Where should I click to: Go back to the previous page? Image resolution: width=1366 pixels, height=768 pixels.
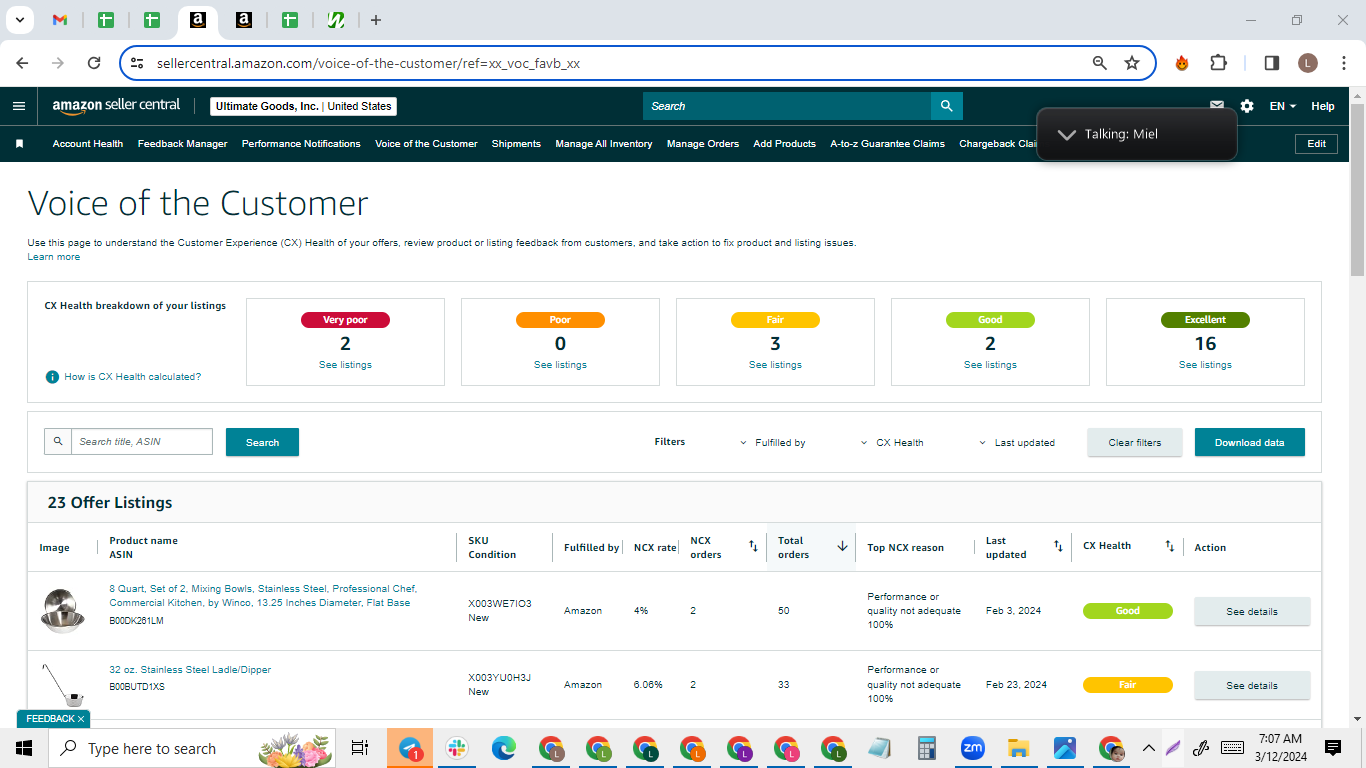tap(22, 63)
